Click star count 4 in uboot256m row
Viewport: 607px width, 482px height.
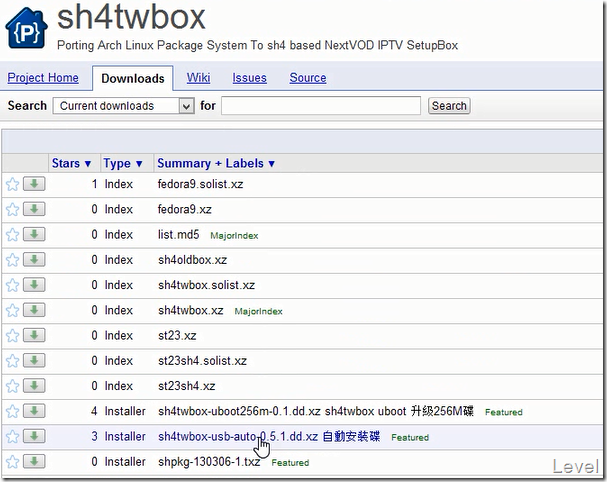[x=94, y=411]
